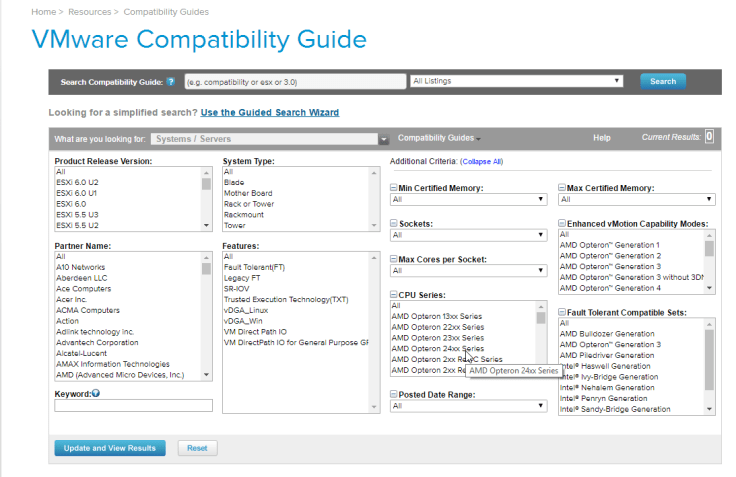Focus the Keyword input field
The height and width of the screenshot is (477, 736).
pyautogui.click(x=133, y=405)
